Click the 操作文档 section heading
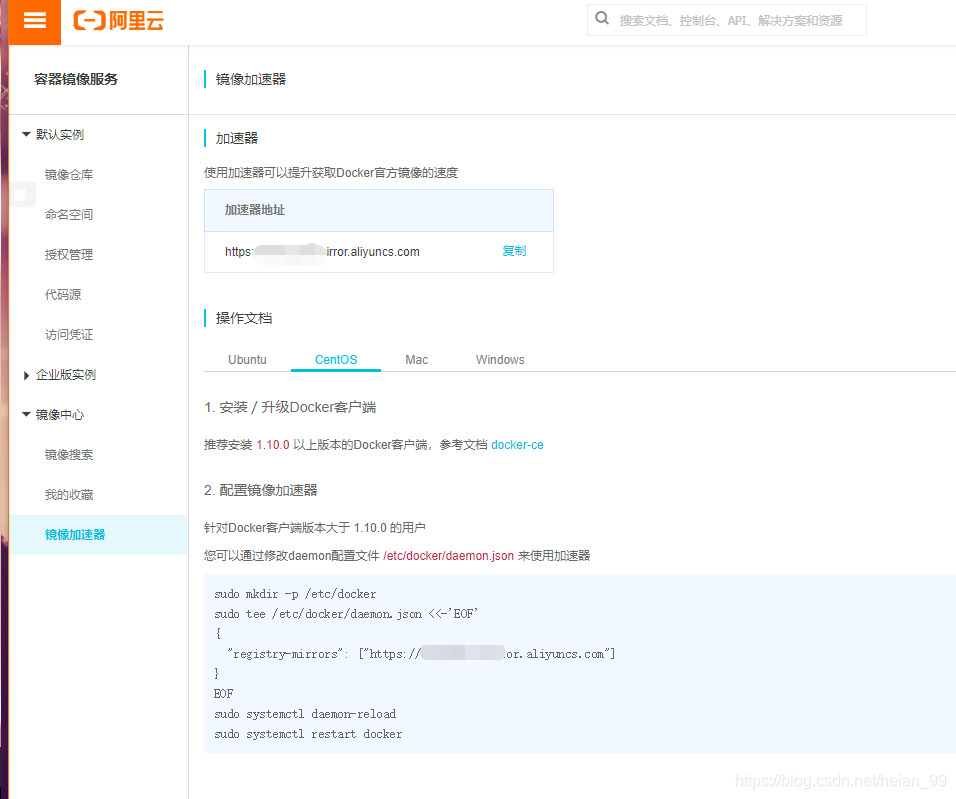The image size is (956, 799). click(x=244, y=318)
